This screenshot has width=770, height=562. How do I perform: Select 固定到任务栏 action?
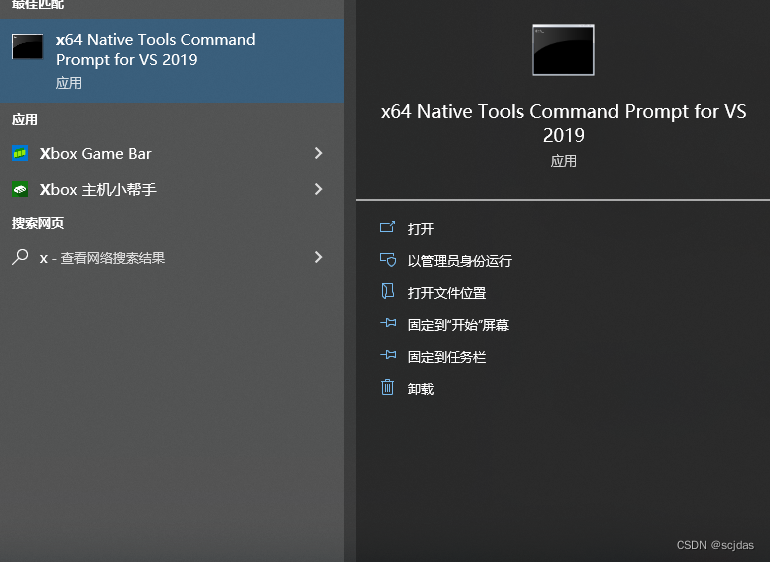coord(447,357)
